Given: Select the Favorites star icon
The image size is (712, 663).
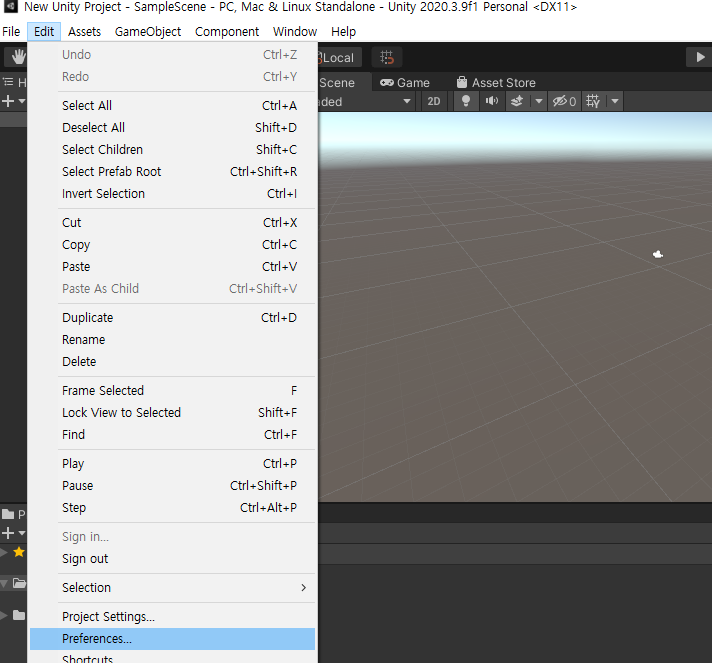Looking at the screenshot, I should [19, 552].
